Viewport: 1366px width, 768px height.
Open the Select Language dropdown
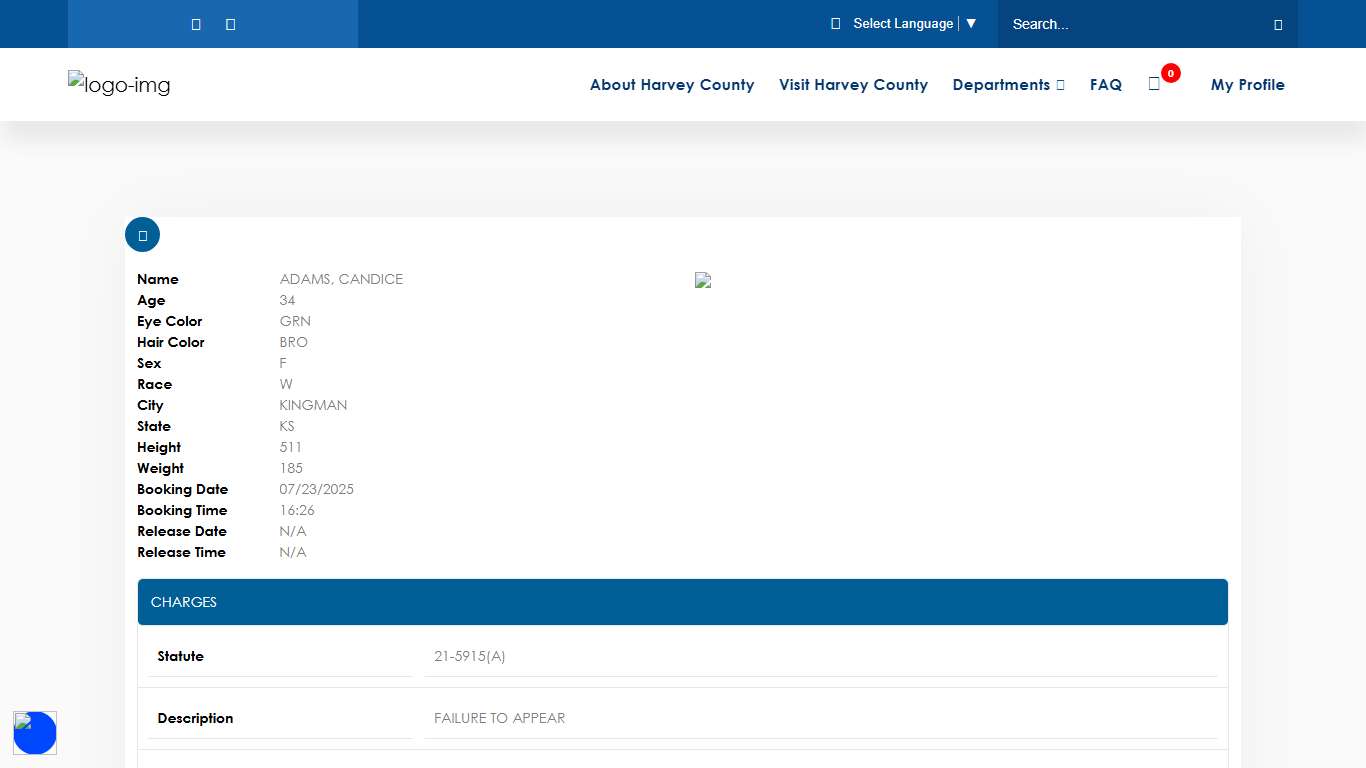[x=903, y=23]
